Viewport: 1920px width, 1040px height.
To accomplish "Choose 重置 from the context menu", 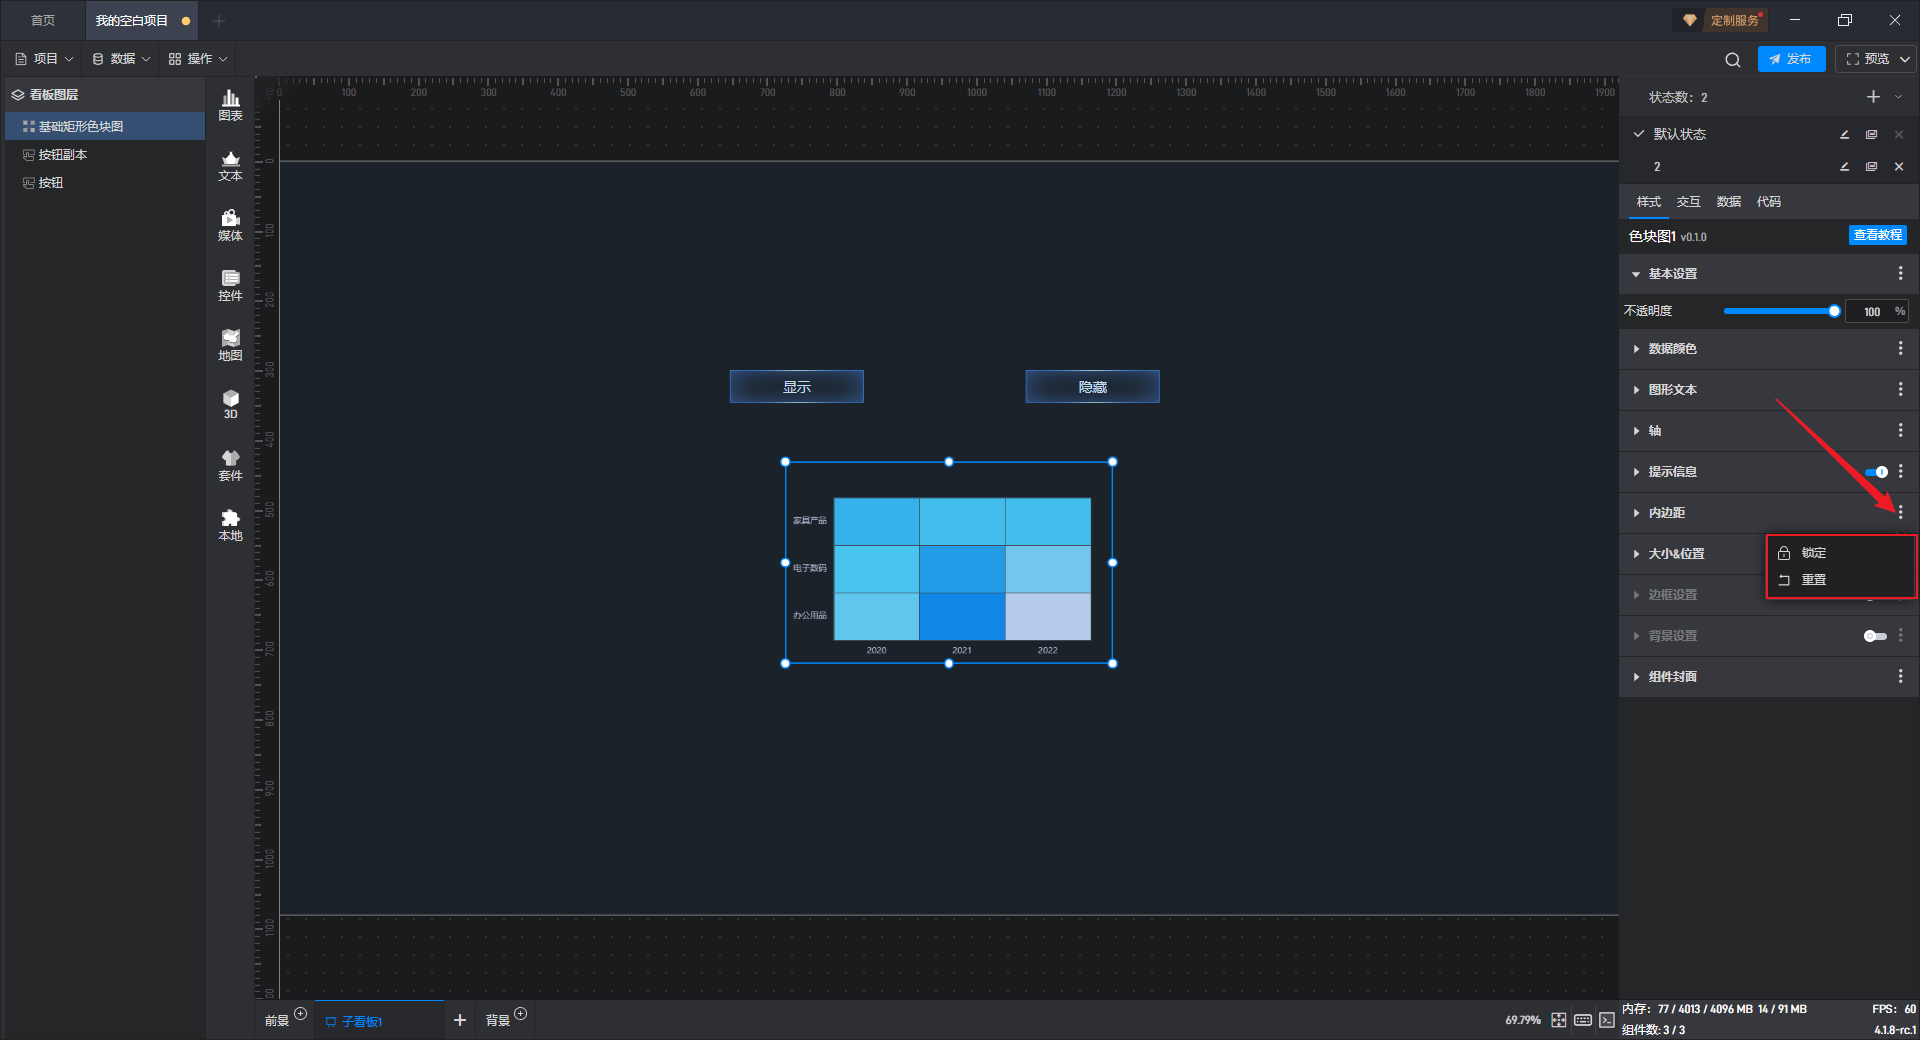I will pos(1841,580).
